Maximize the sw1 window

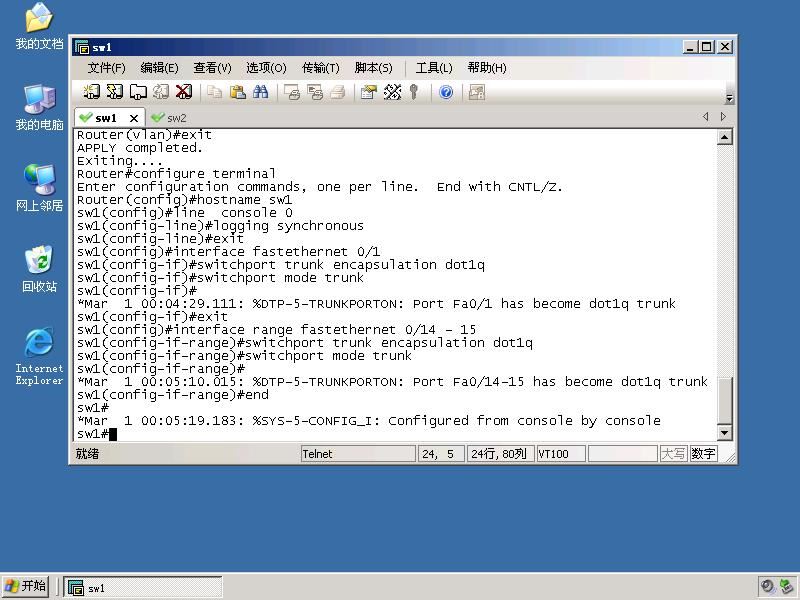707,47
